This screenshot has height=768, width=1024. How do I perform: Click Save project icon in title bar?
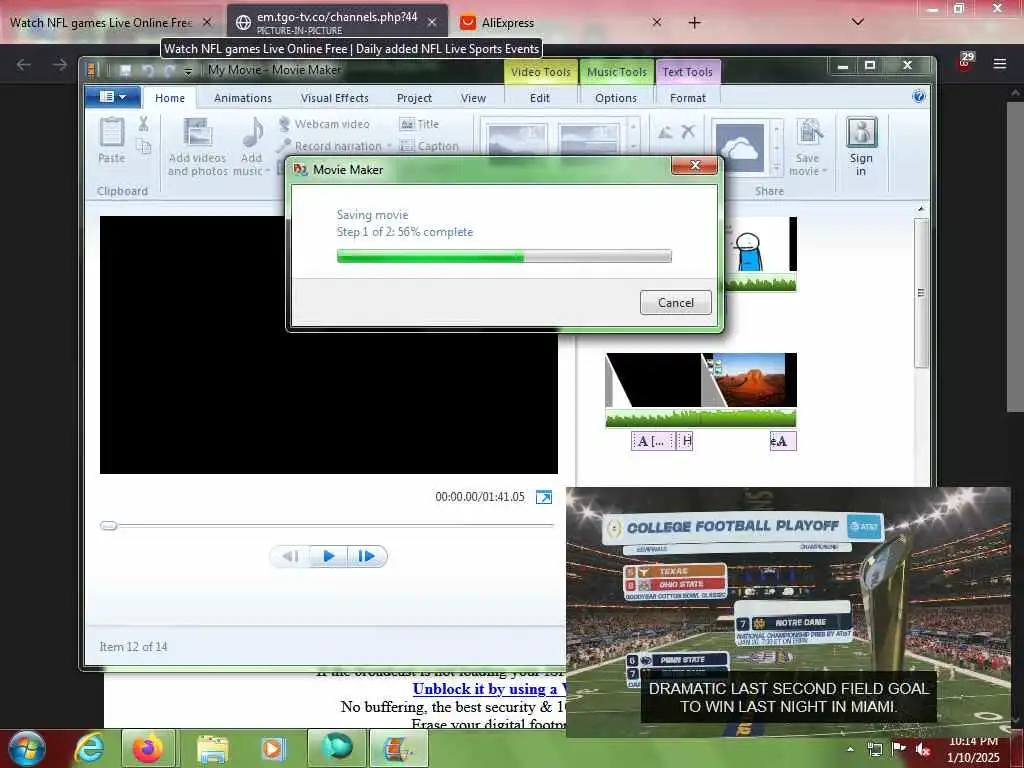125,70
